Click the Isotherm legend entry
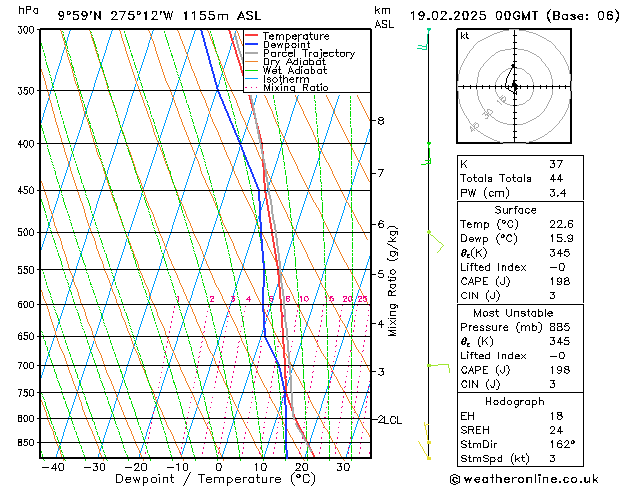The width and height of the screenshot is (629, 486). pyautogui.click(x=277, y=79)
